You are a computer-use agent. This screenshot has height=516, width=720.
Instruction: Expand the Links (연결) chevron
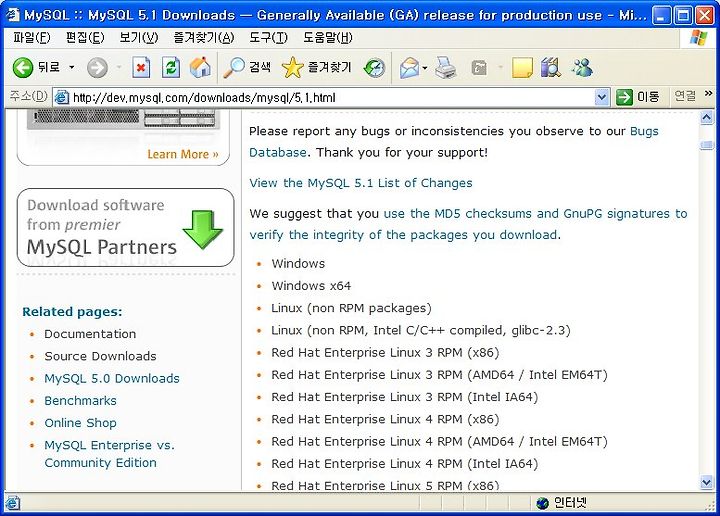tap(709, 94)
